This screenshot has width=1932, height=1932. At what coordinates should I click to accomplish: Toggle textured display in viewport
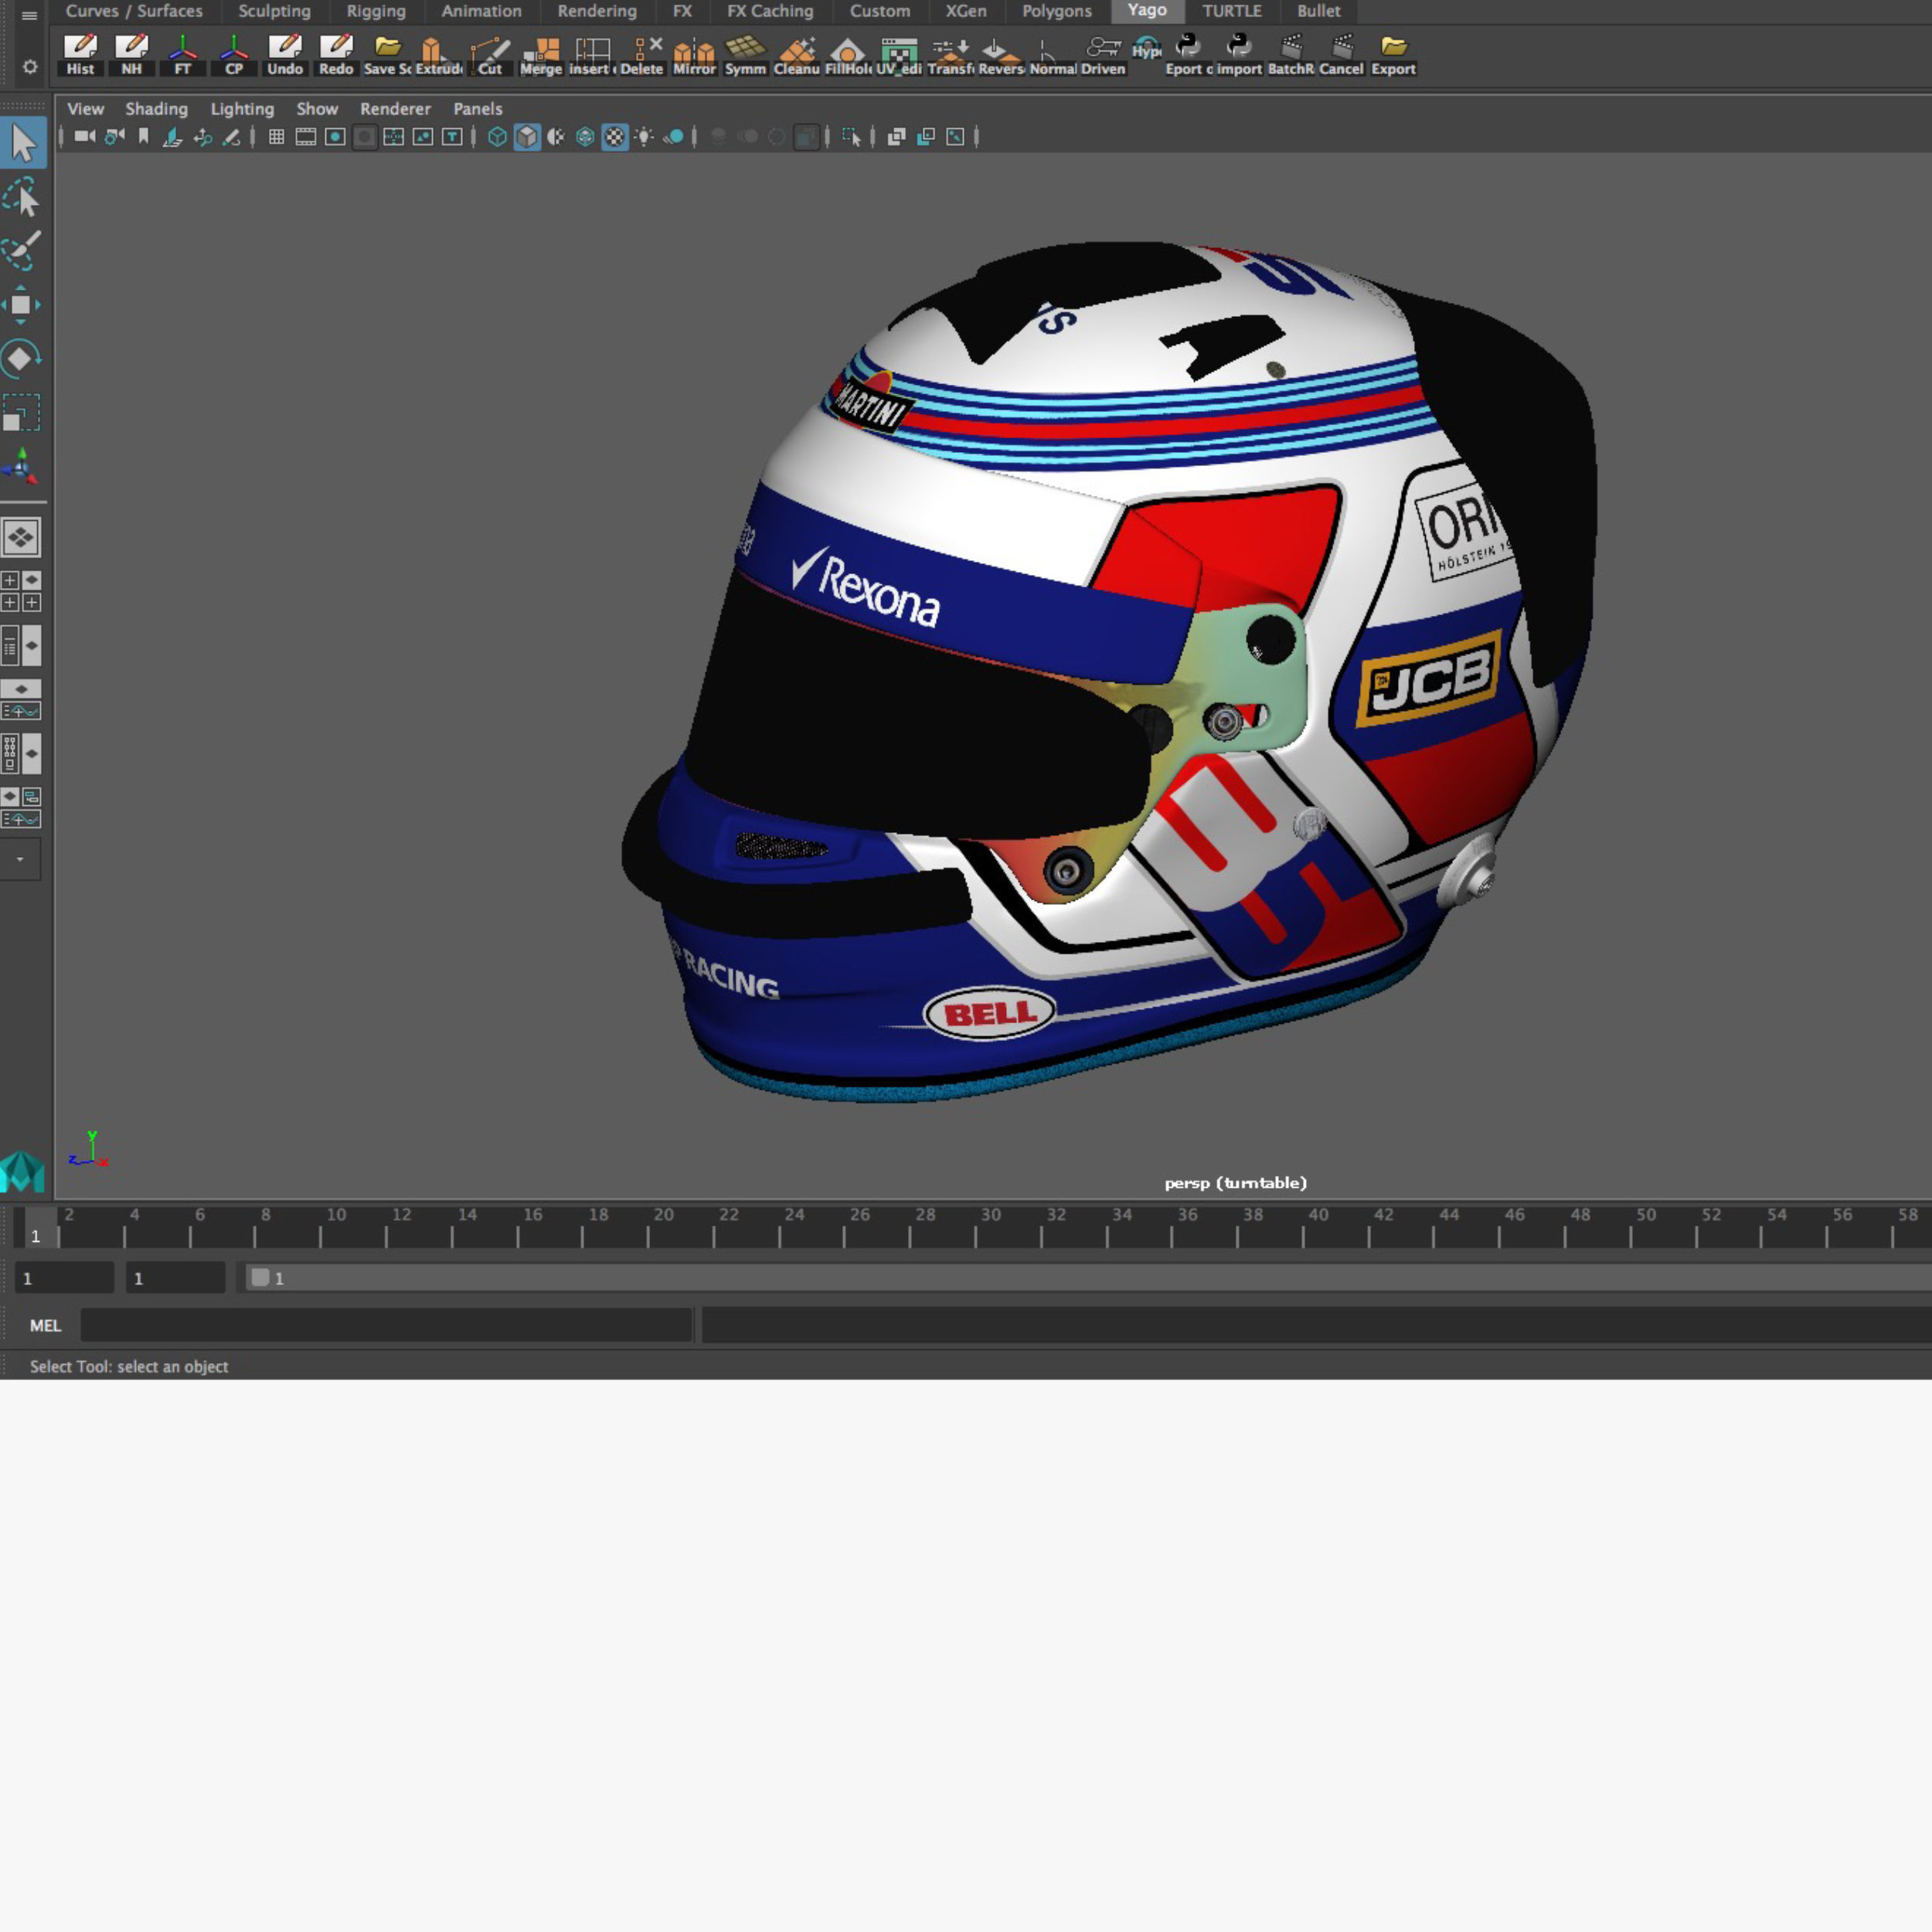click(615, 137)
